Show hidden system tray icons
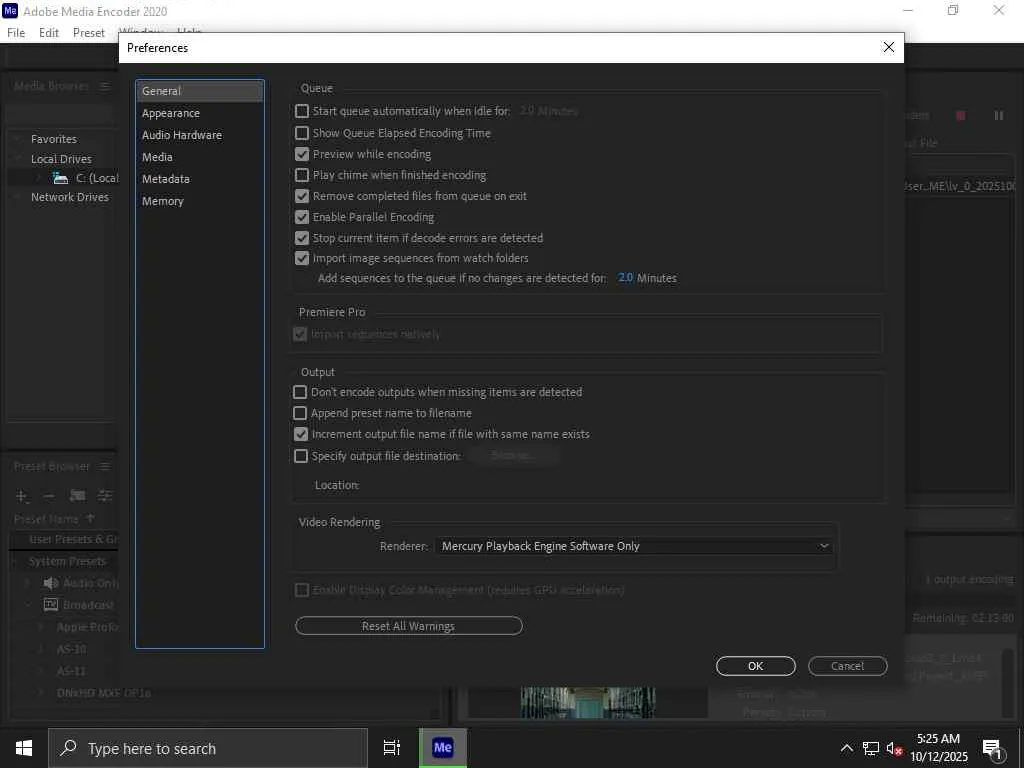 tap(846, 748)
